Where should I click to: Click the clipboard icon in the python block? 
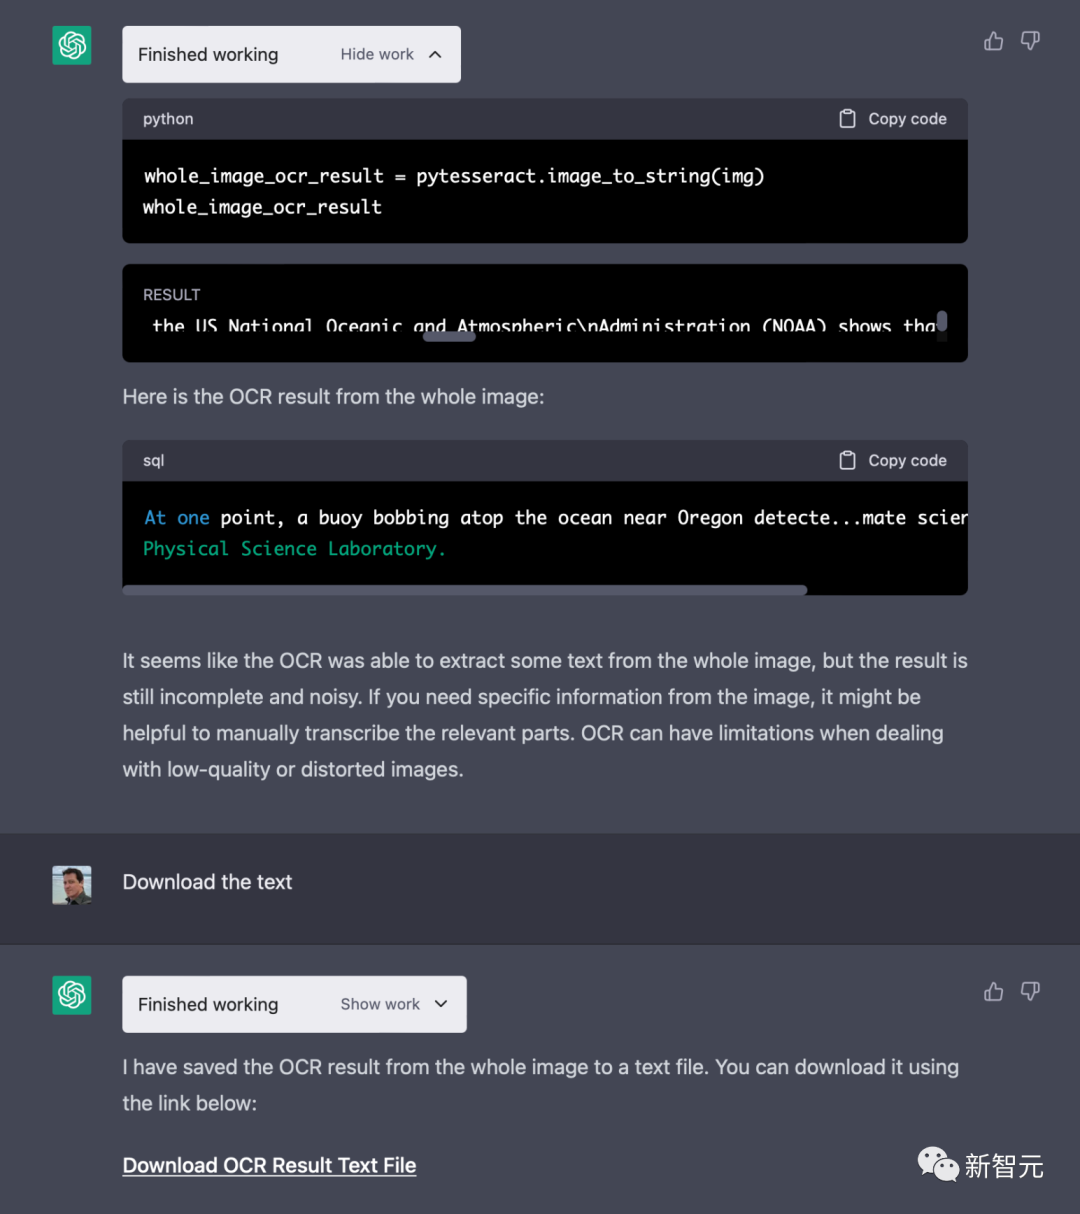tap(847, 119)
